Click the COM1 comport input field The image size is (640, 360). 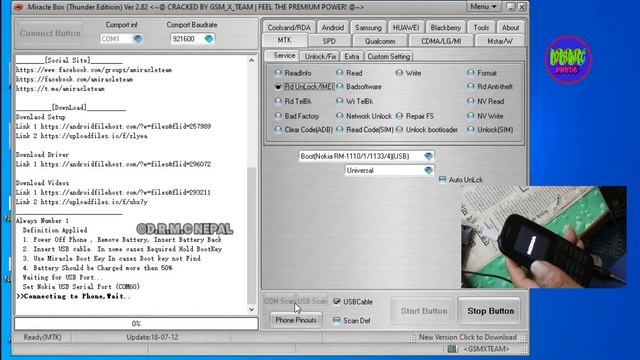(116, 39)
